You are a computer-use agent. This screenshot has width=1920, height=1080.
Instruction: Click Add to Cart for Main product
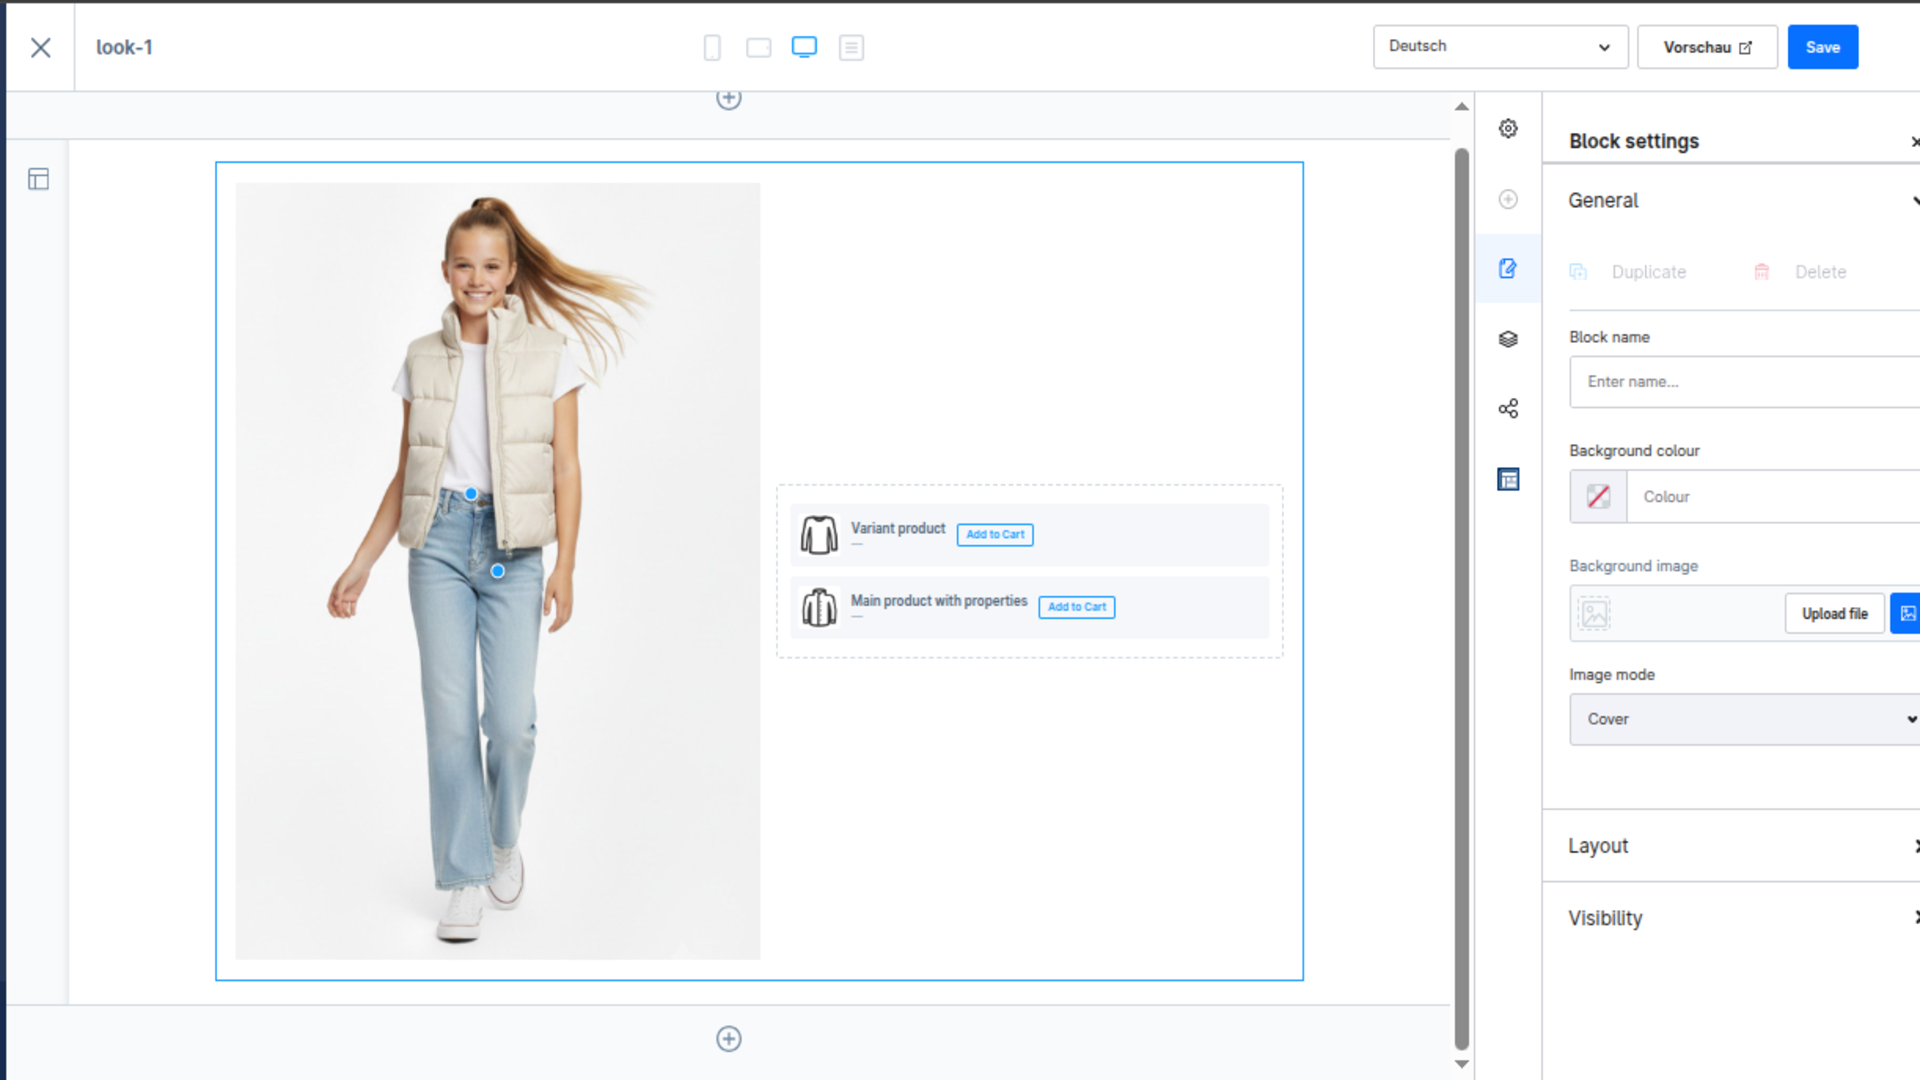(x=1076, y=607)
